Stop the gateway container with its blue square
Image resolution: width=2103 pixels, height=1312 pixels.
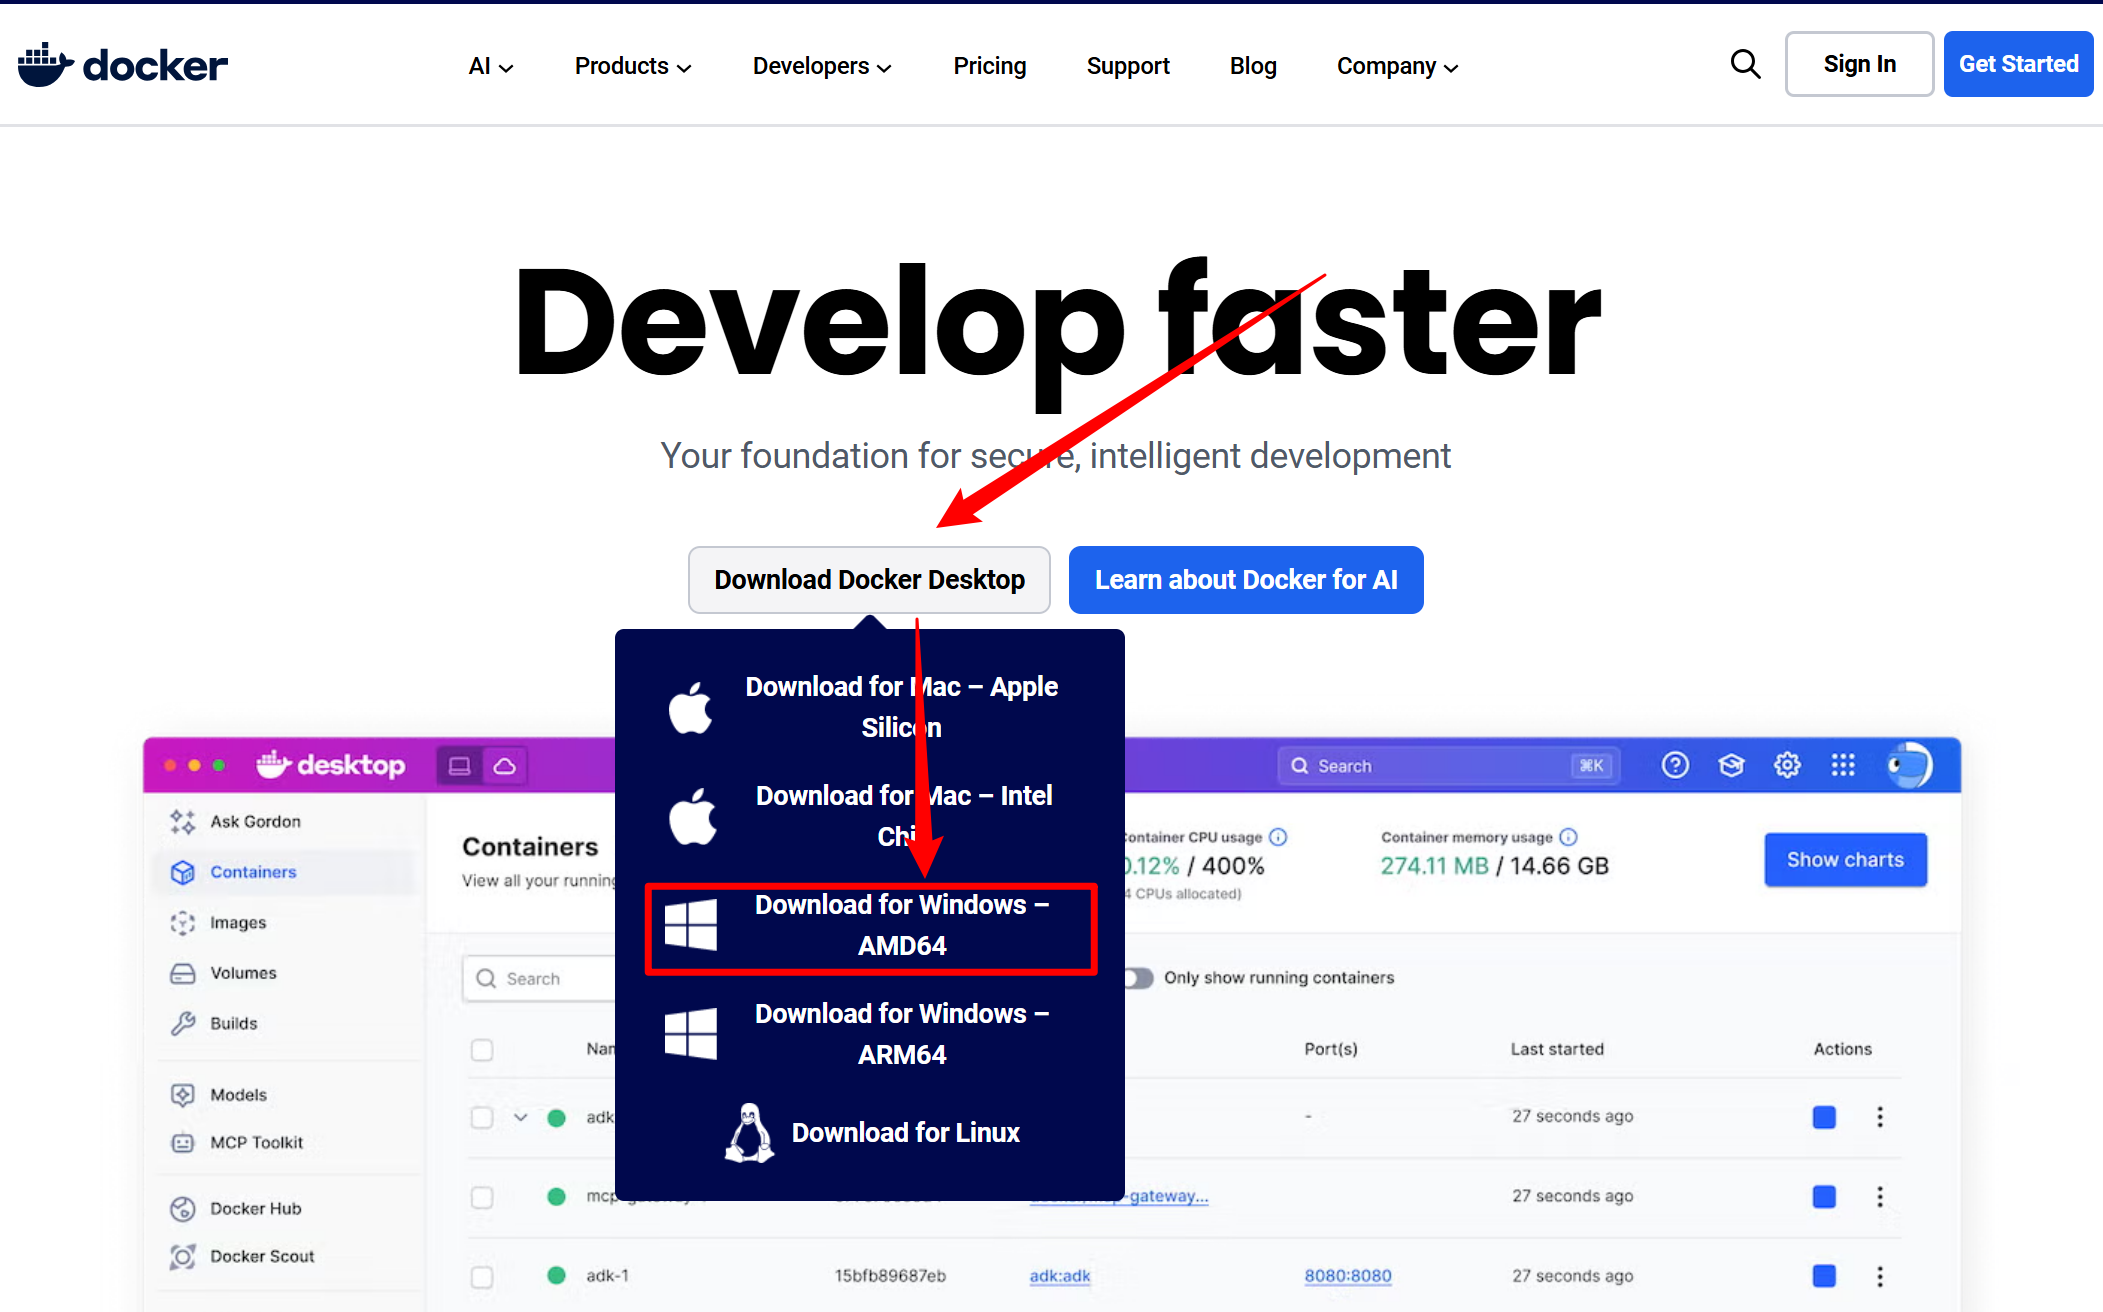coord(1824,1196)
